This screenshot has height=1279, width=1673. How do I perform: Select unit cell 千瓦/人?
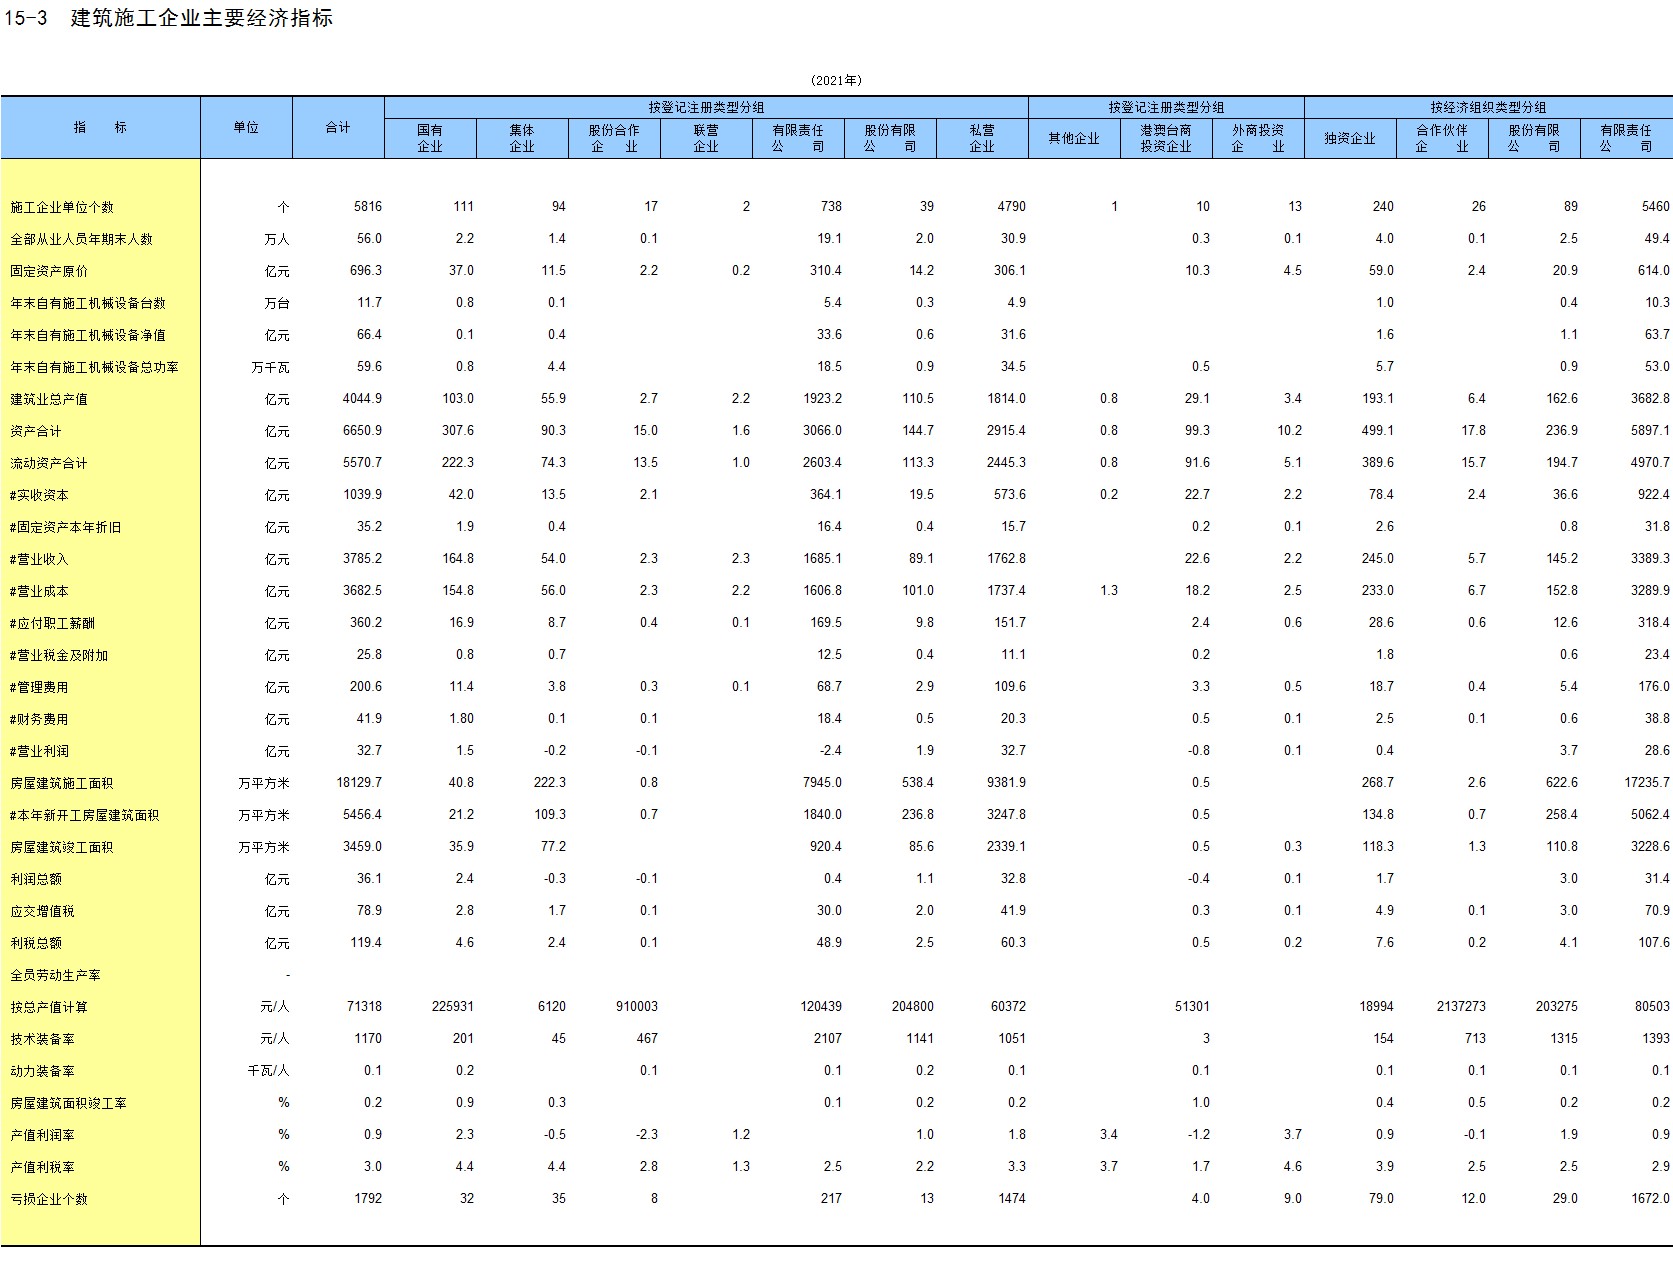pyautogui.click(x=268, y=1071)
